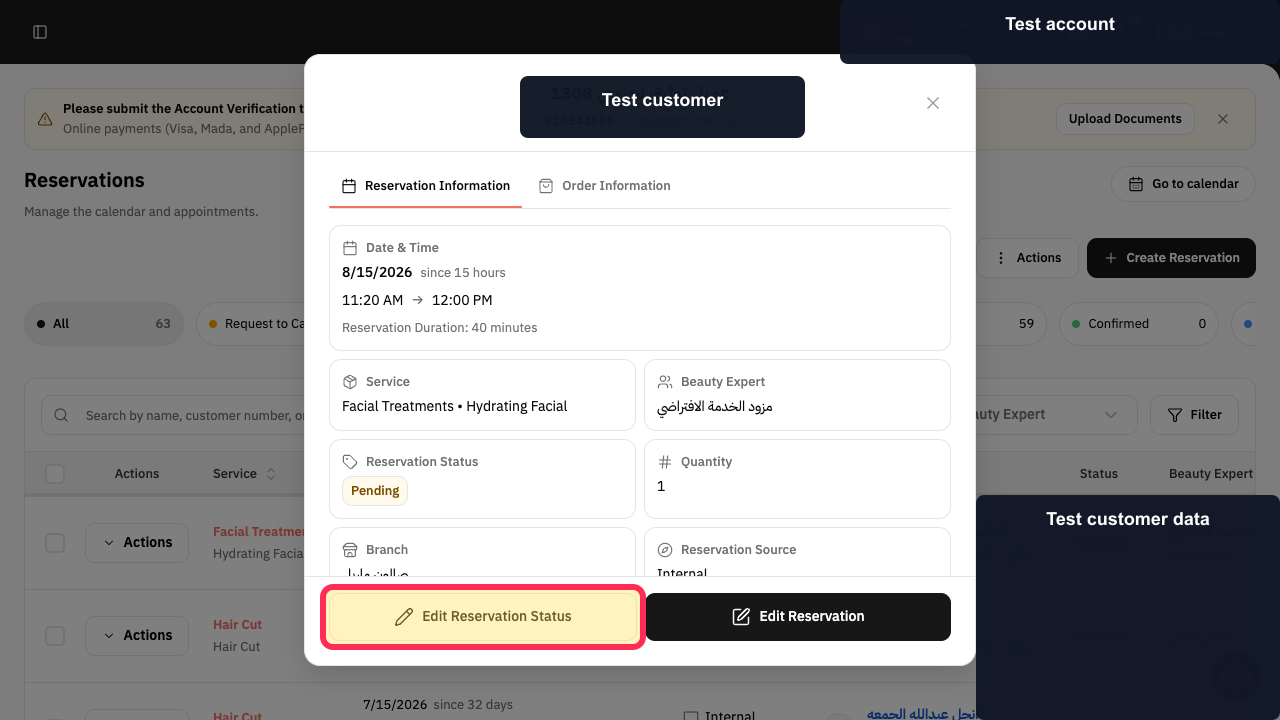1280x720 pixels.
Task: Click the plus icon on Create Reservation
Action: click(1111, 258)
